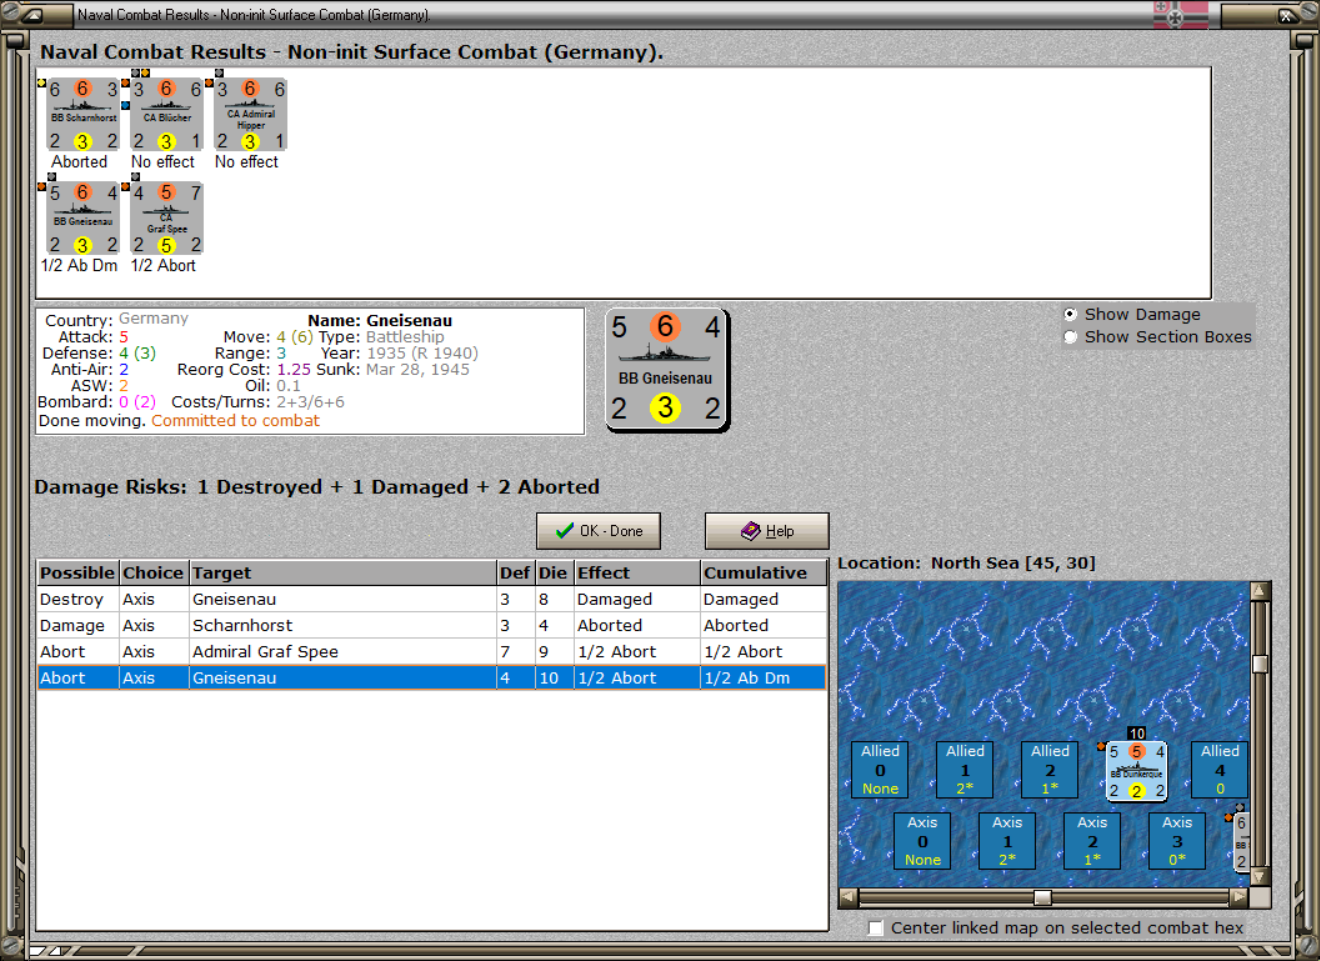Click the Committed to combat status text
Screen dimensions: 1320x961
235,421
